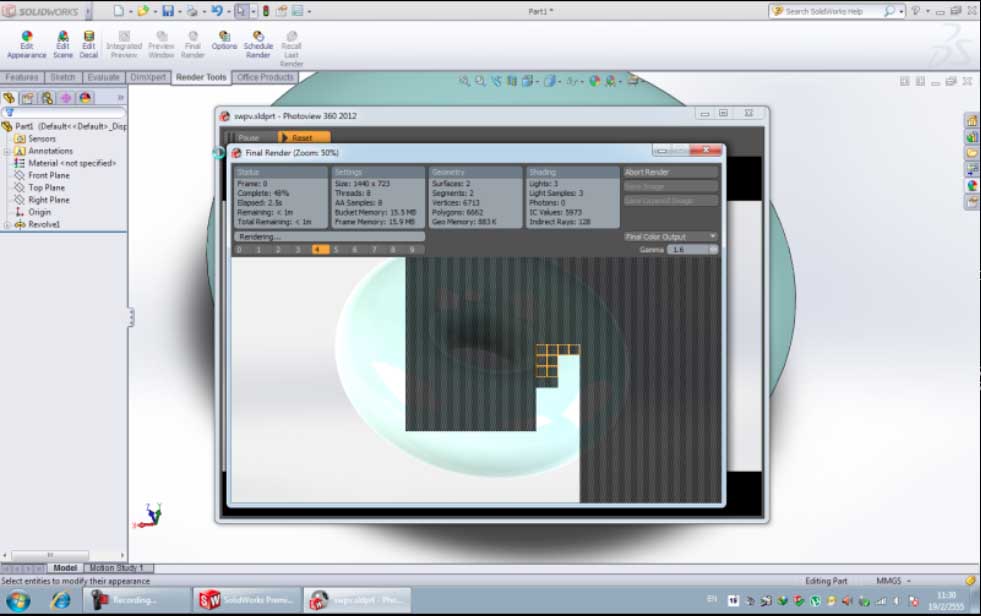This screenshot has width=981, height=616.
Task: Open the Preview Window tool
Action: click(x=161, y=45)
